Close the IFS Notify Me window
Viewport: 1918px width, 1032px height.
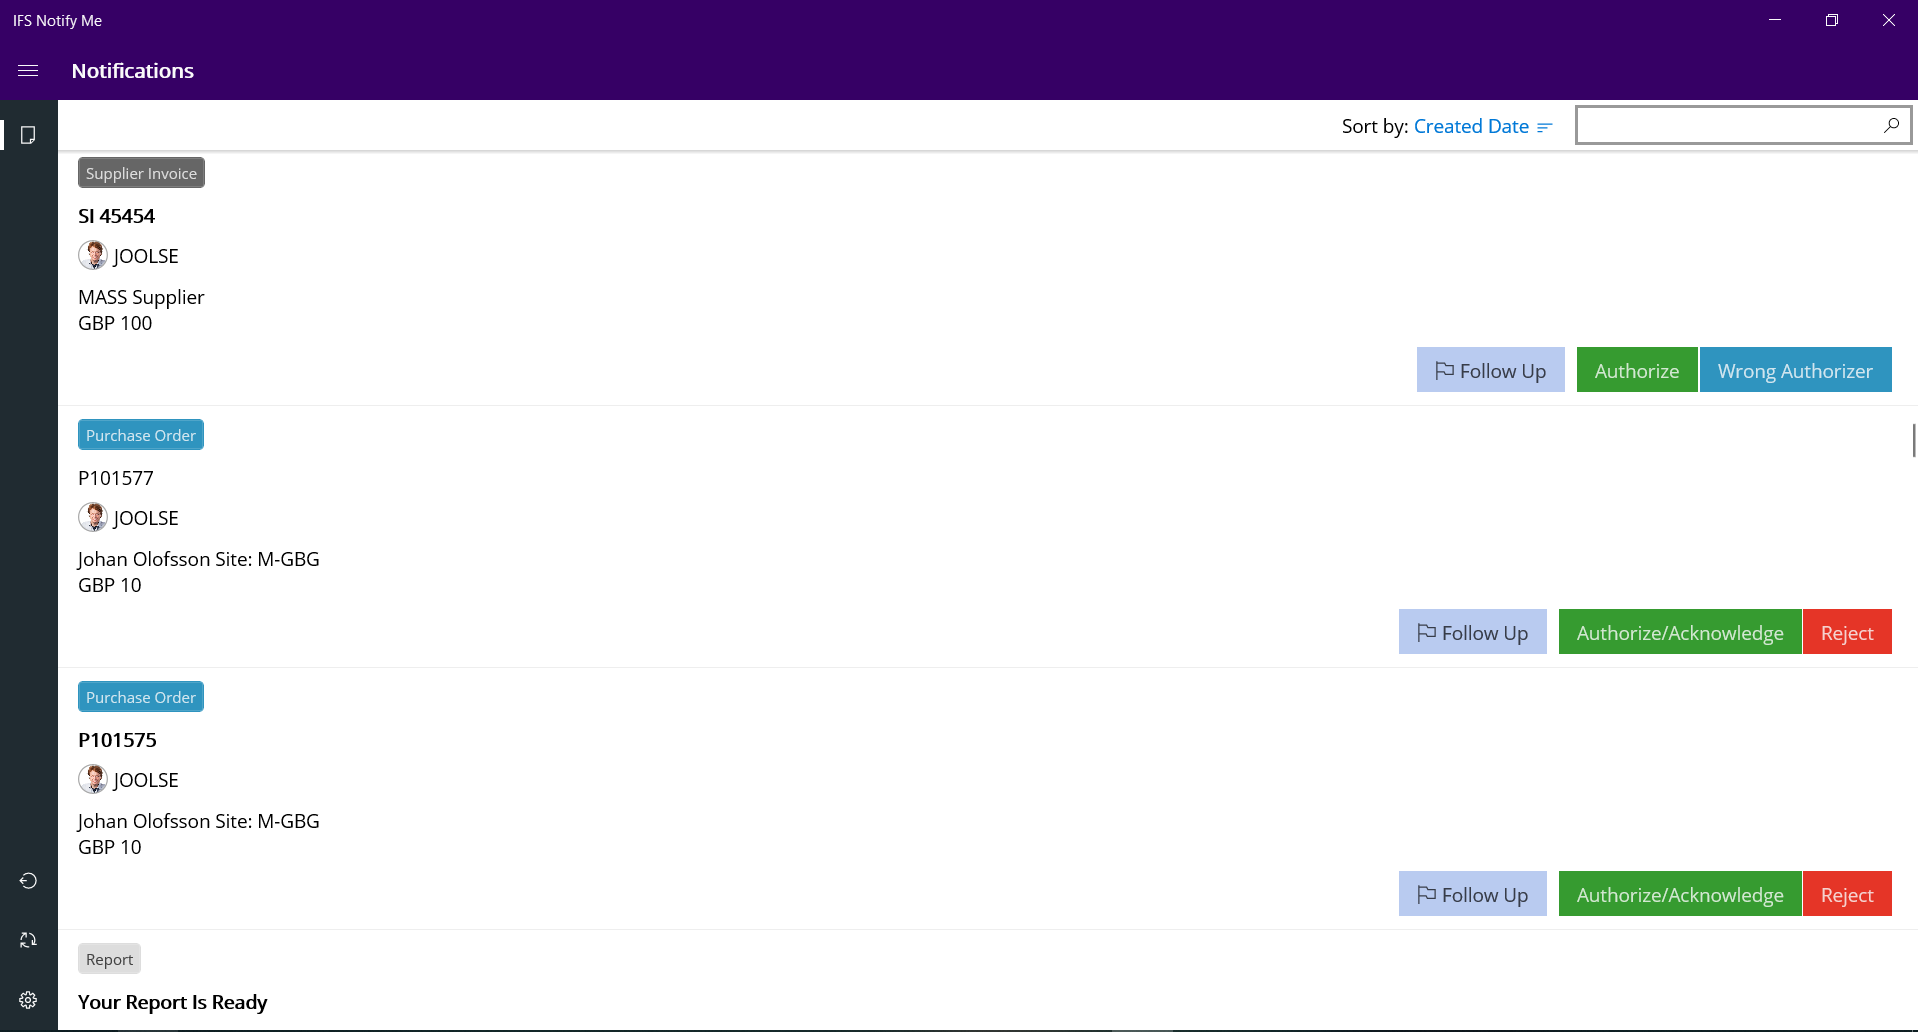click(x=1889, y=20)
